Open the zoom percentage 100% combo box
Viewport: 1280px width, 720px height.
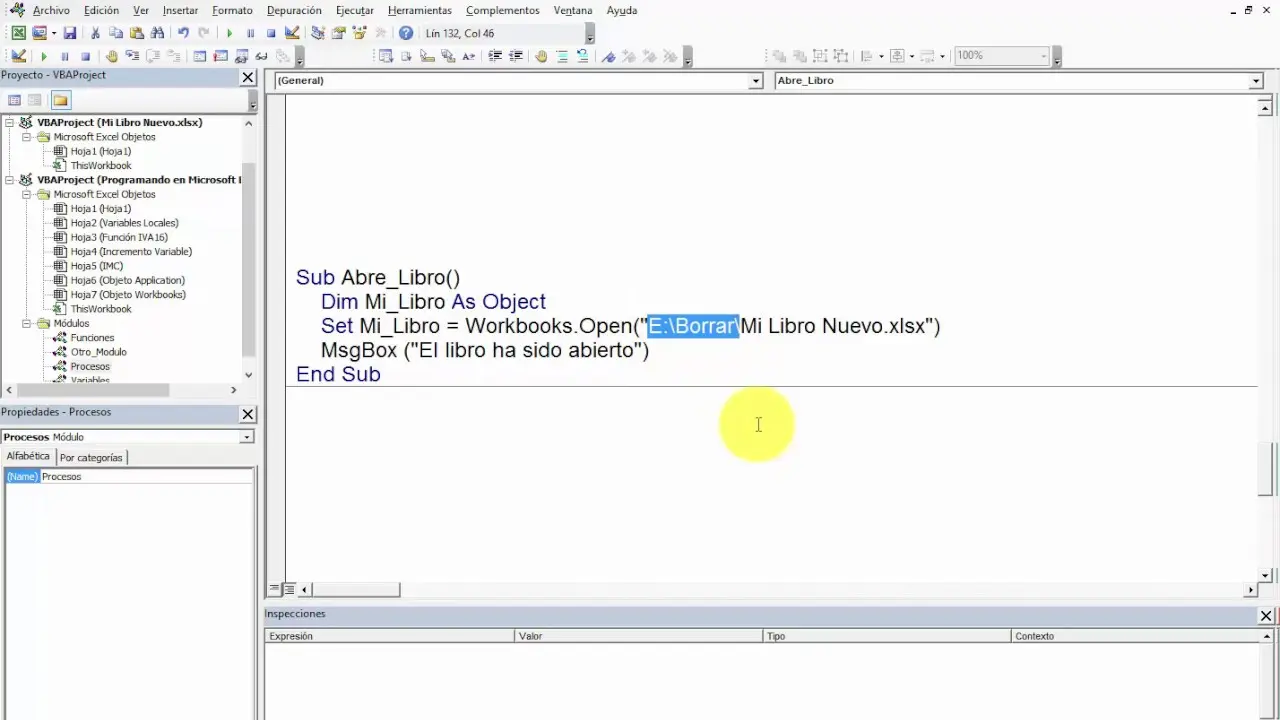point(1000,56)
